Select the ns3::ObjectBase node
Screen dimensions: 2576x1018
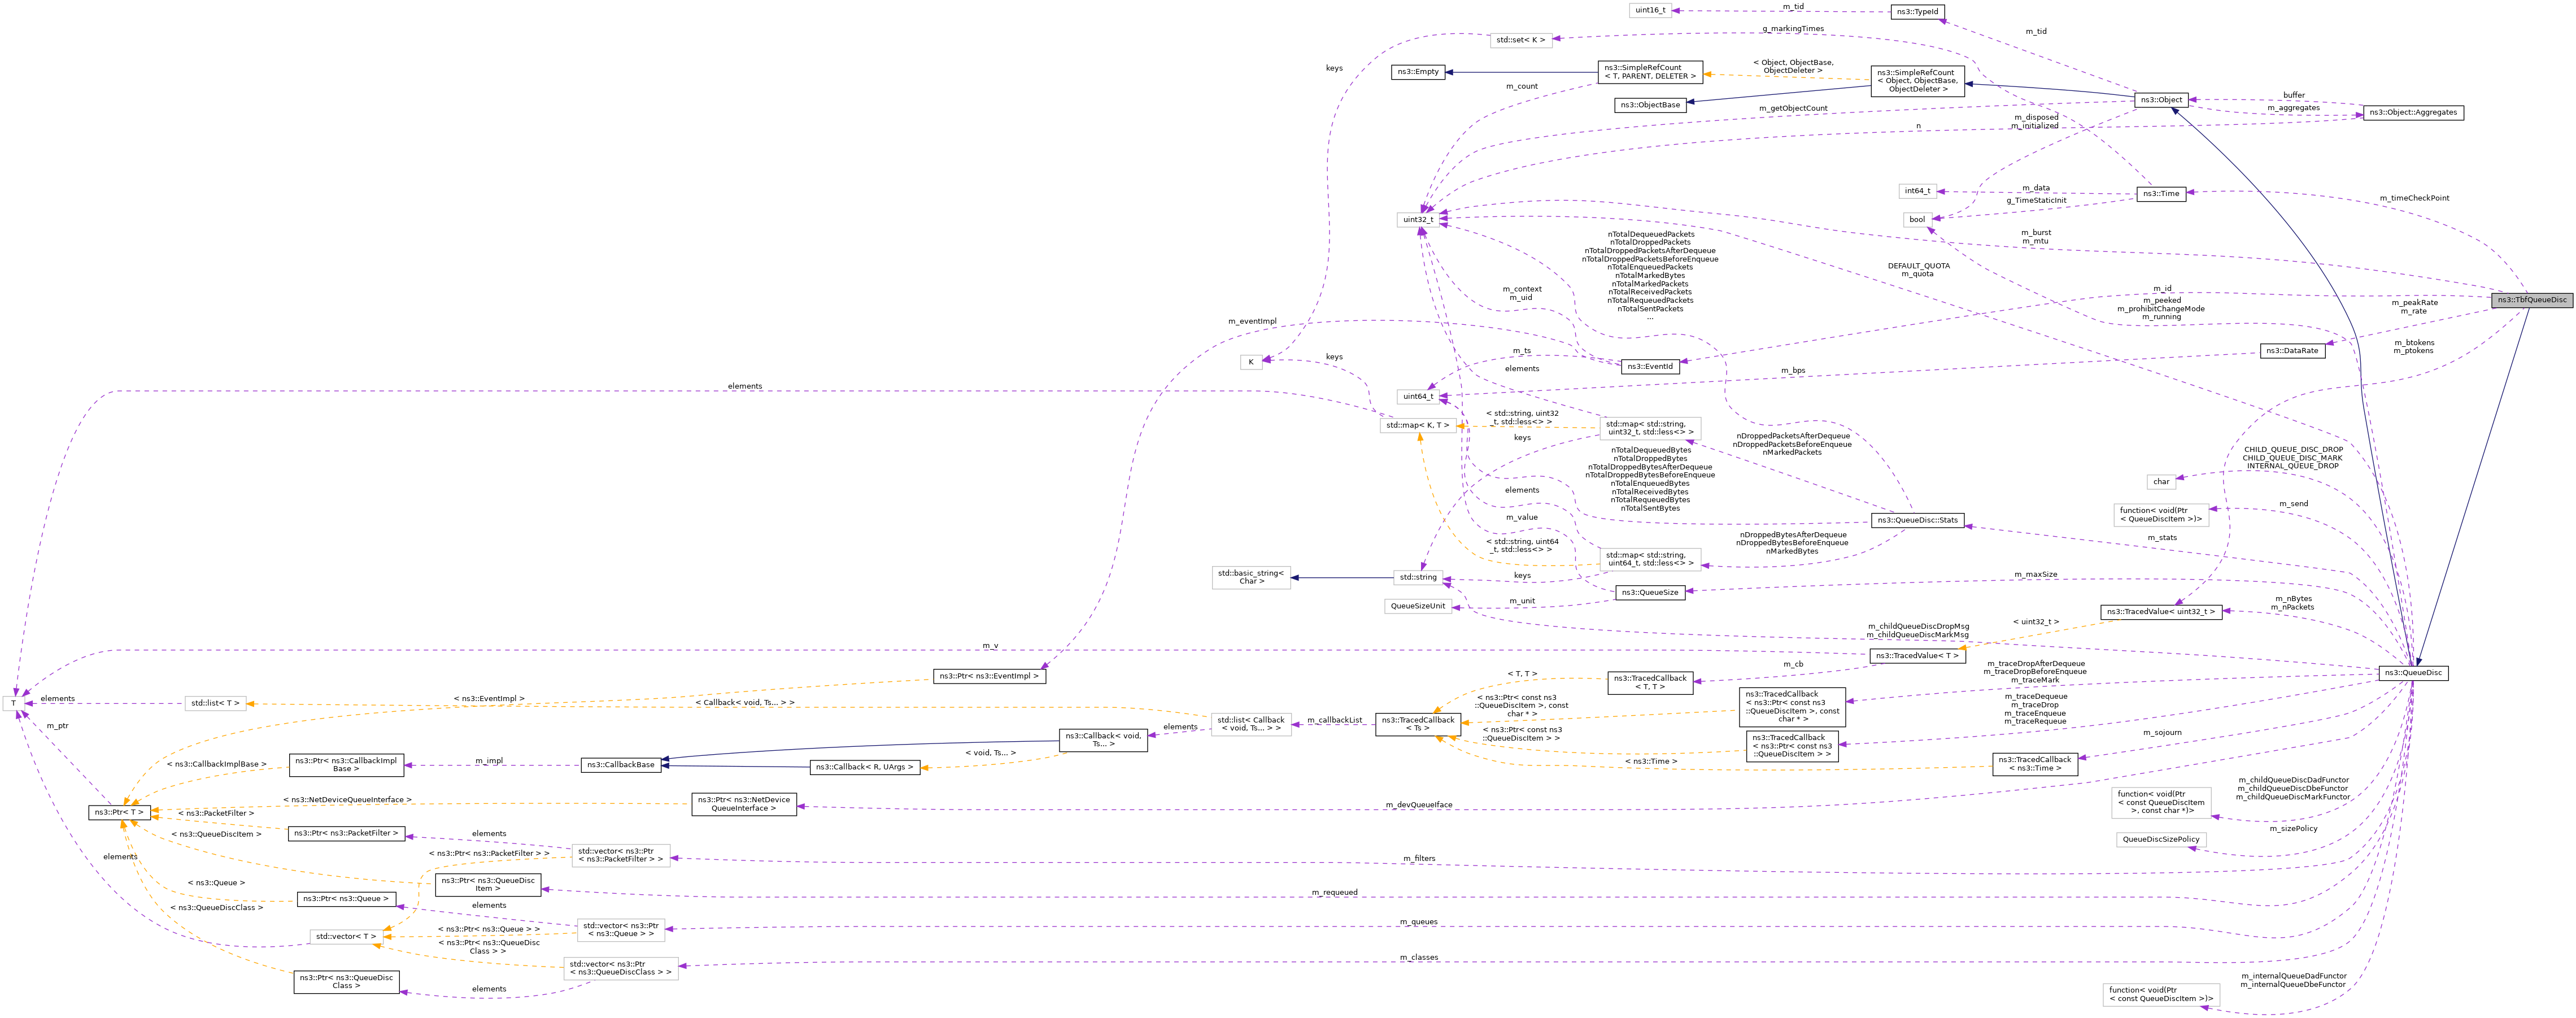point(1650,105)
